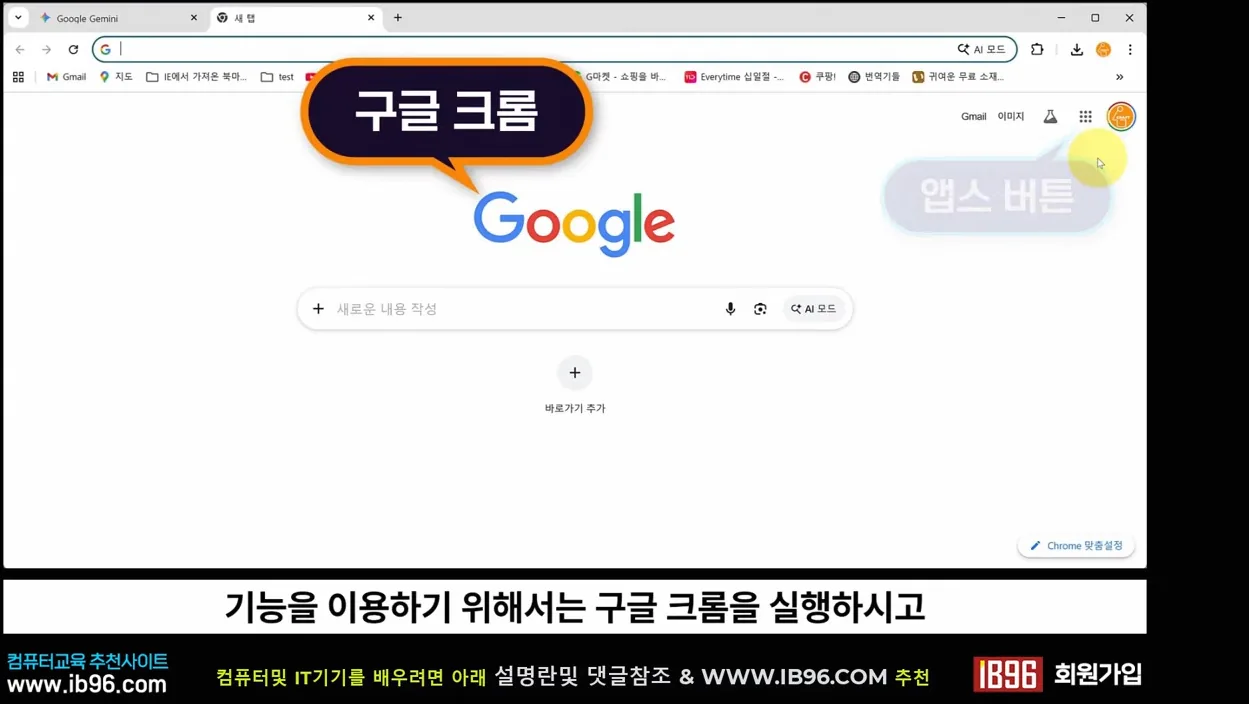Viewport: 1249px width, 704px height.
Task: Click AI 모드 in the search box
Action: click(x=813, y=309)
